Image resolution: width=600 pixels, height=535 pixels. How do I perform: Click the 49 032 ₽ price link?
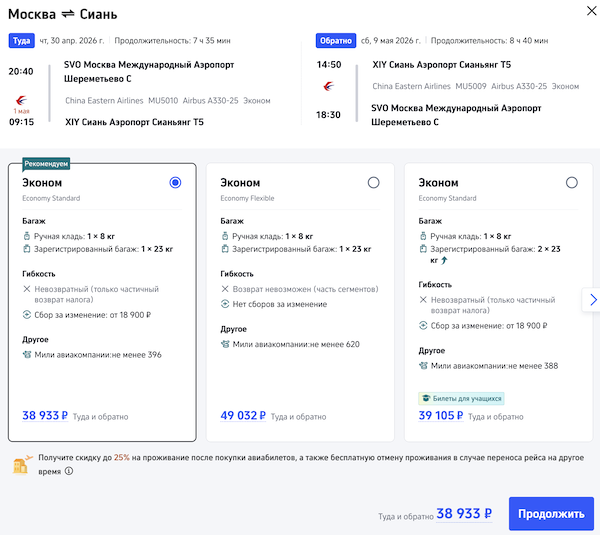[242, 416]
